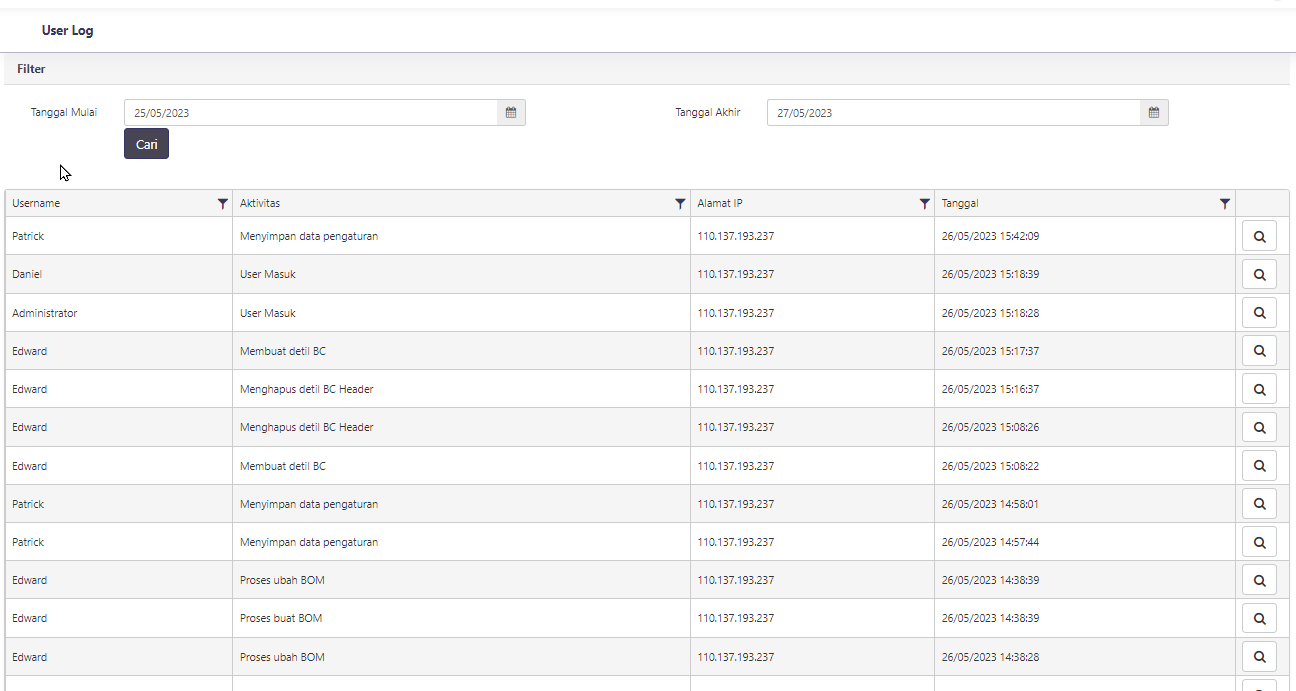Open filter on Alamat IP column
This screenshot has width=1296, height=691.
pos(925,204)
